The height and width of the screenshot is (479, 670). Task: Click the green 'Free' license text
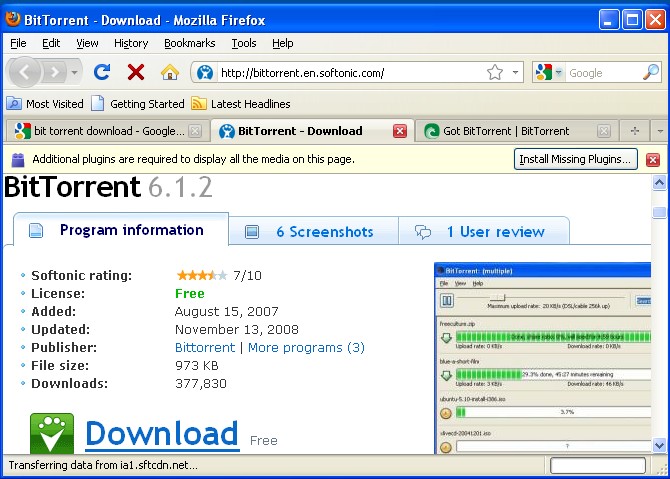190,294
